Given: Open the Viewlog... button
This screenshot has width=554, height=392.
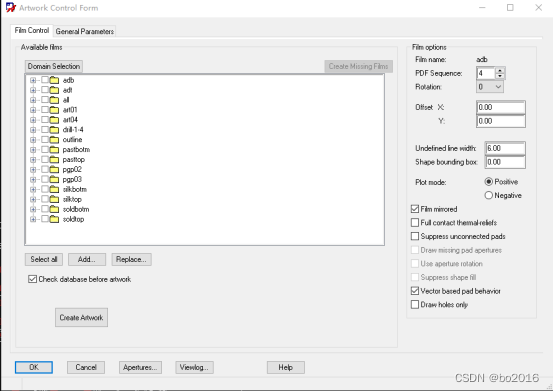Looking at the screenshot, I should point(194,367).
